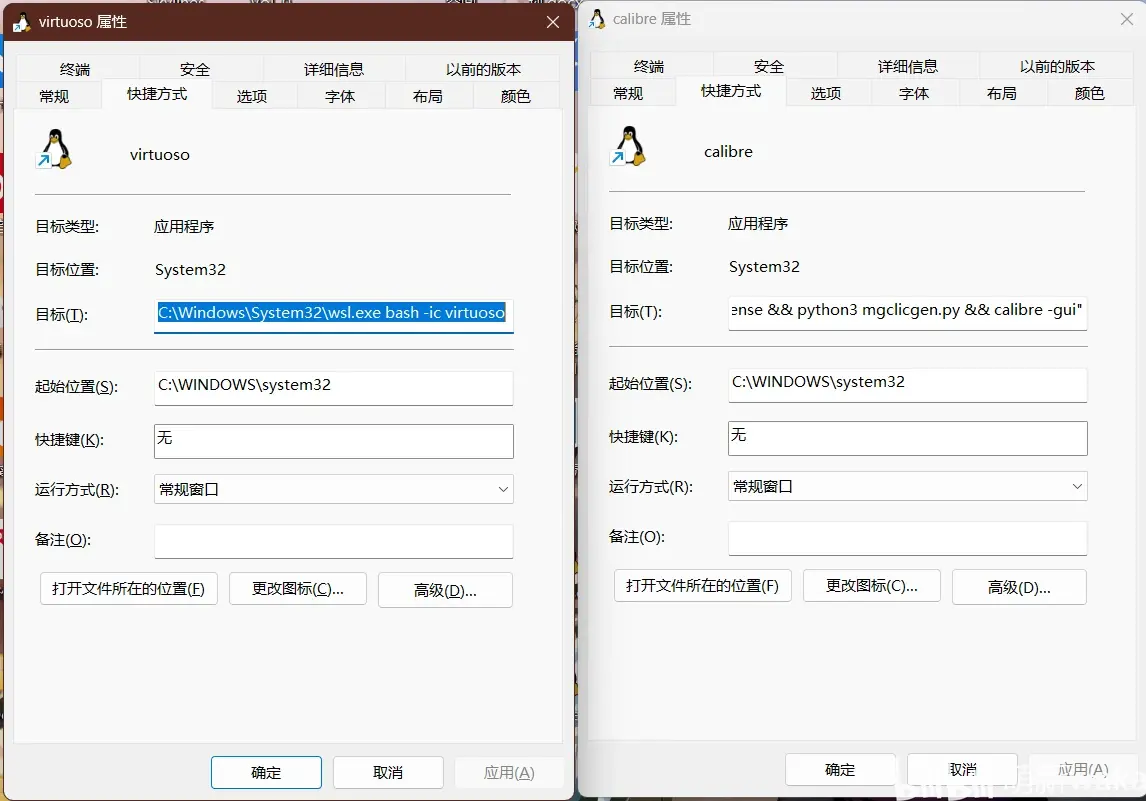Click 打开文件所在的位置 in calibre properties
Screen dimensions: 1146x801
coord(703,585)
